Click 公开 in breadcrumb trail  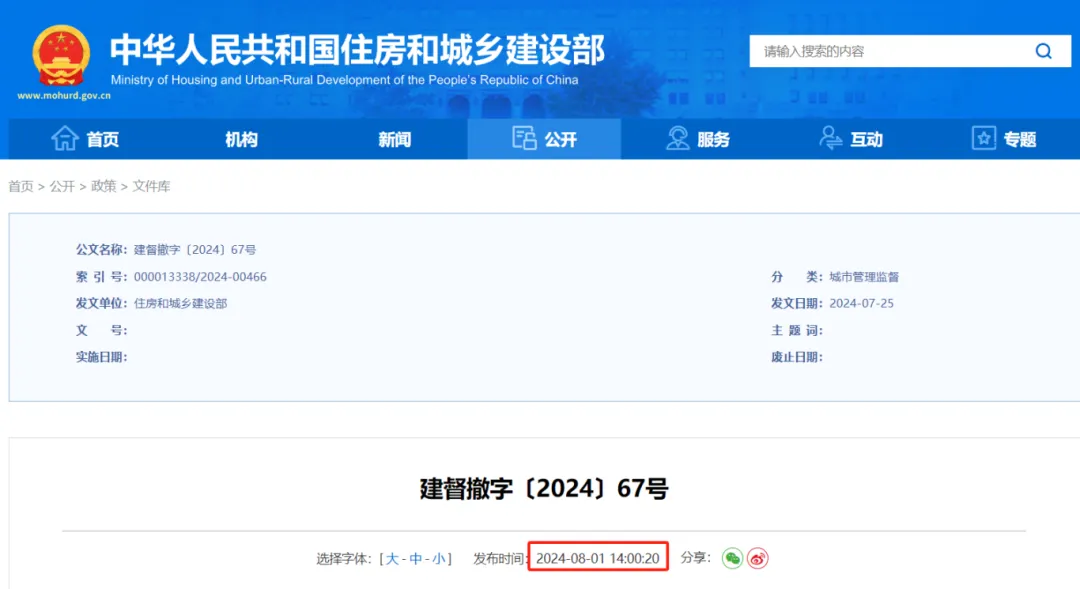tap(62, 187)
